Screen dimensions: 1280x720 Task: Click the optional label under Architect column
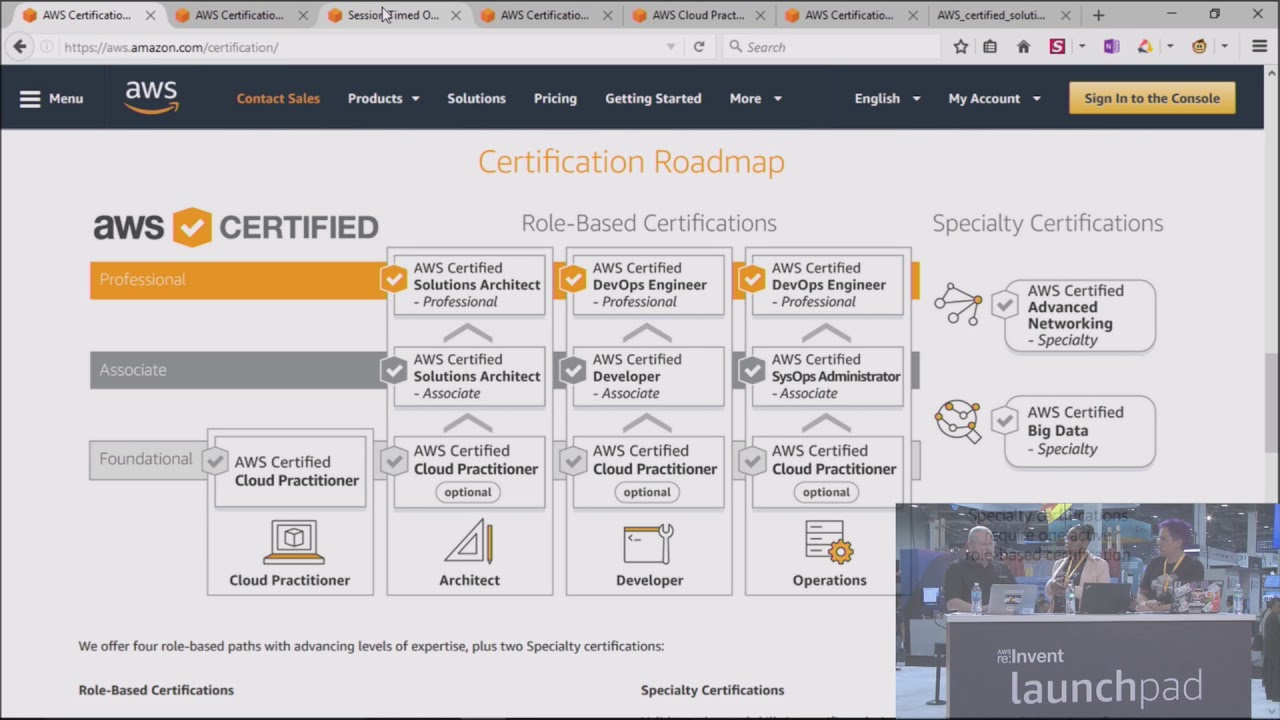coord(468,492)
